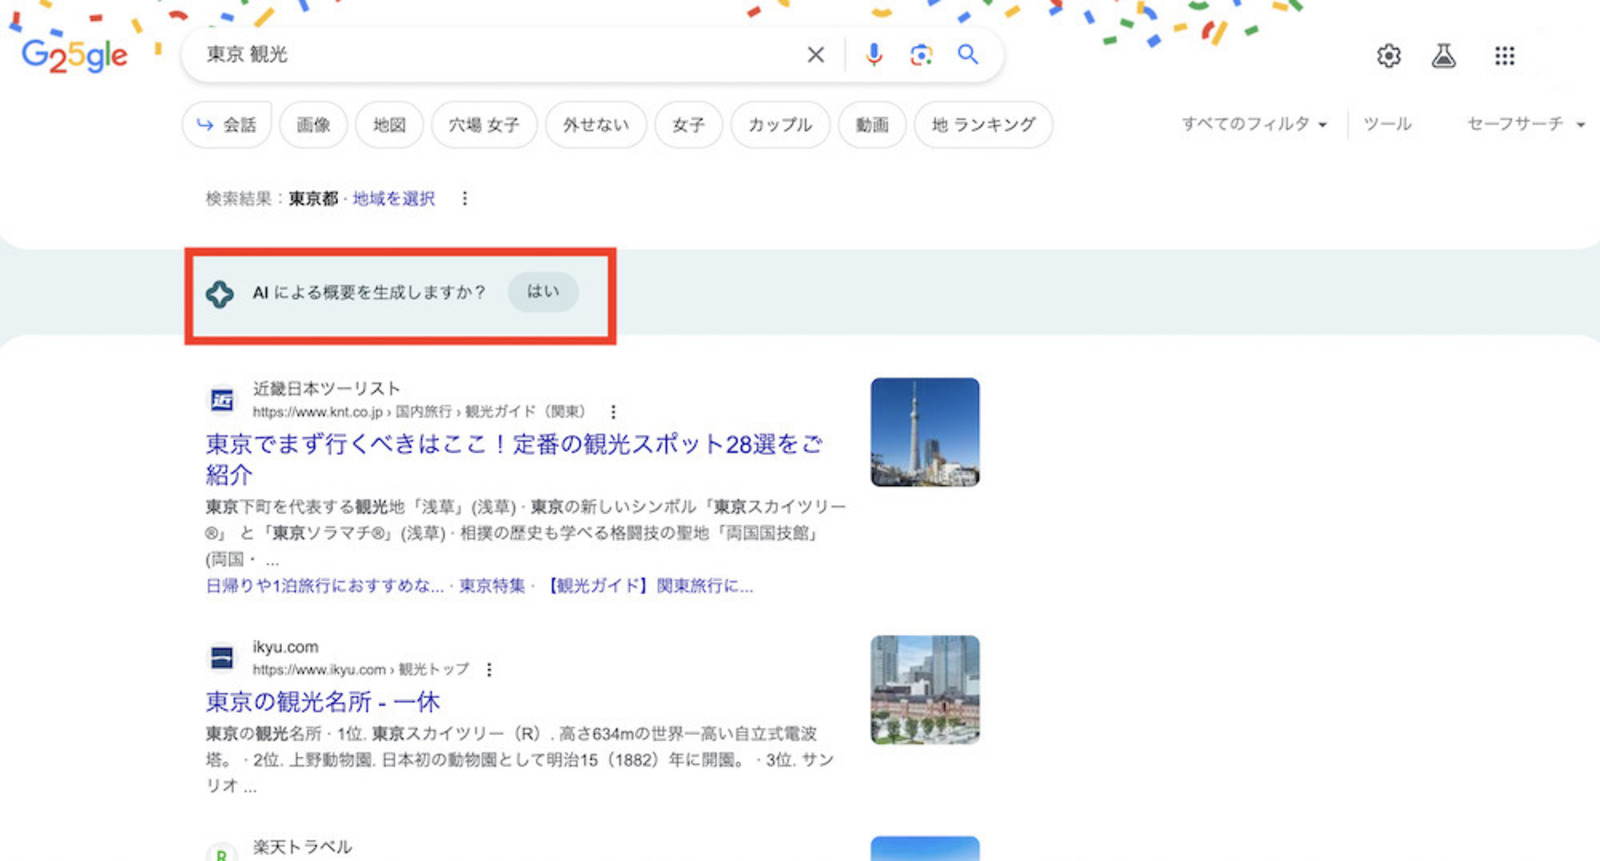Expand the すべてのフィルタ dropdown
The height and width of the screenshot is (861, 1600).
point(1255,124)
